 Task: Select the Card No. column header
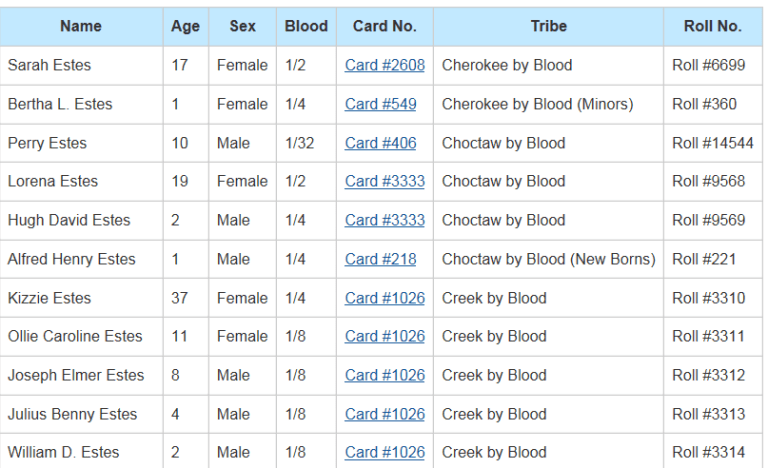tap(384, 26)
